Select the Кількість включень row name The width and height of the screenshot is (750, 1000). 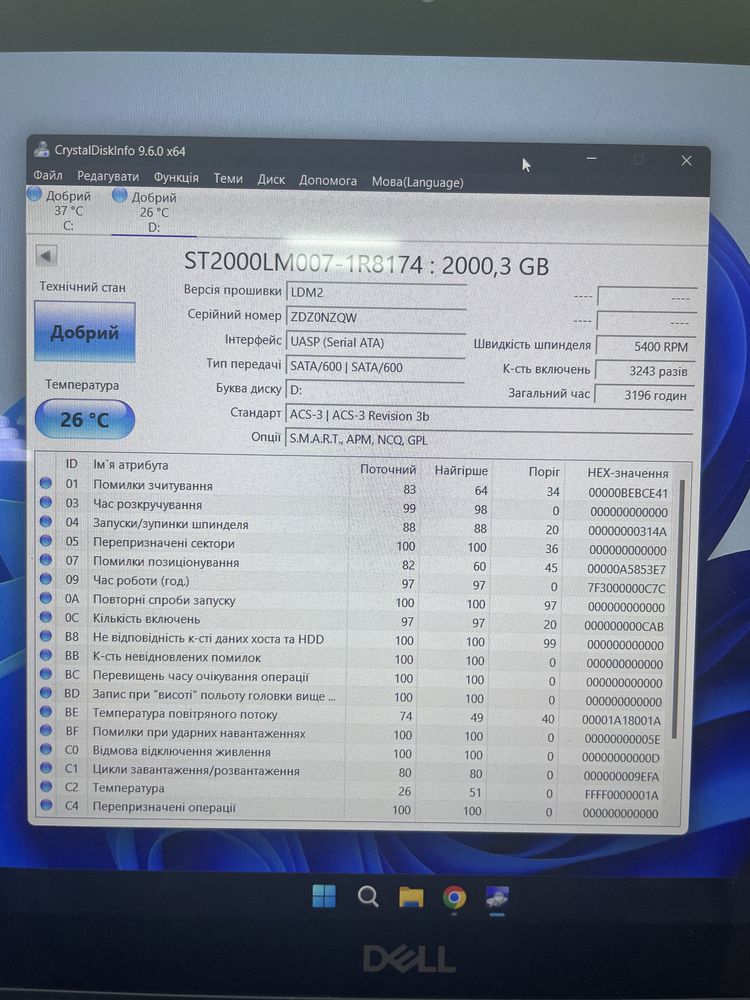[x=147, y=619]
